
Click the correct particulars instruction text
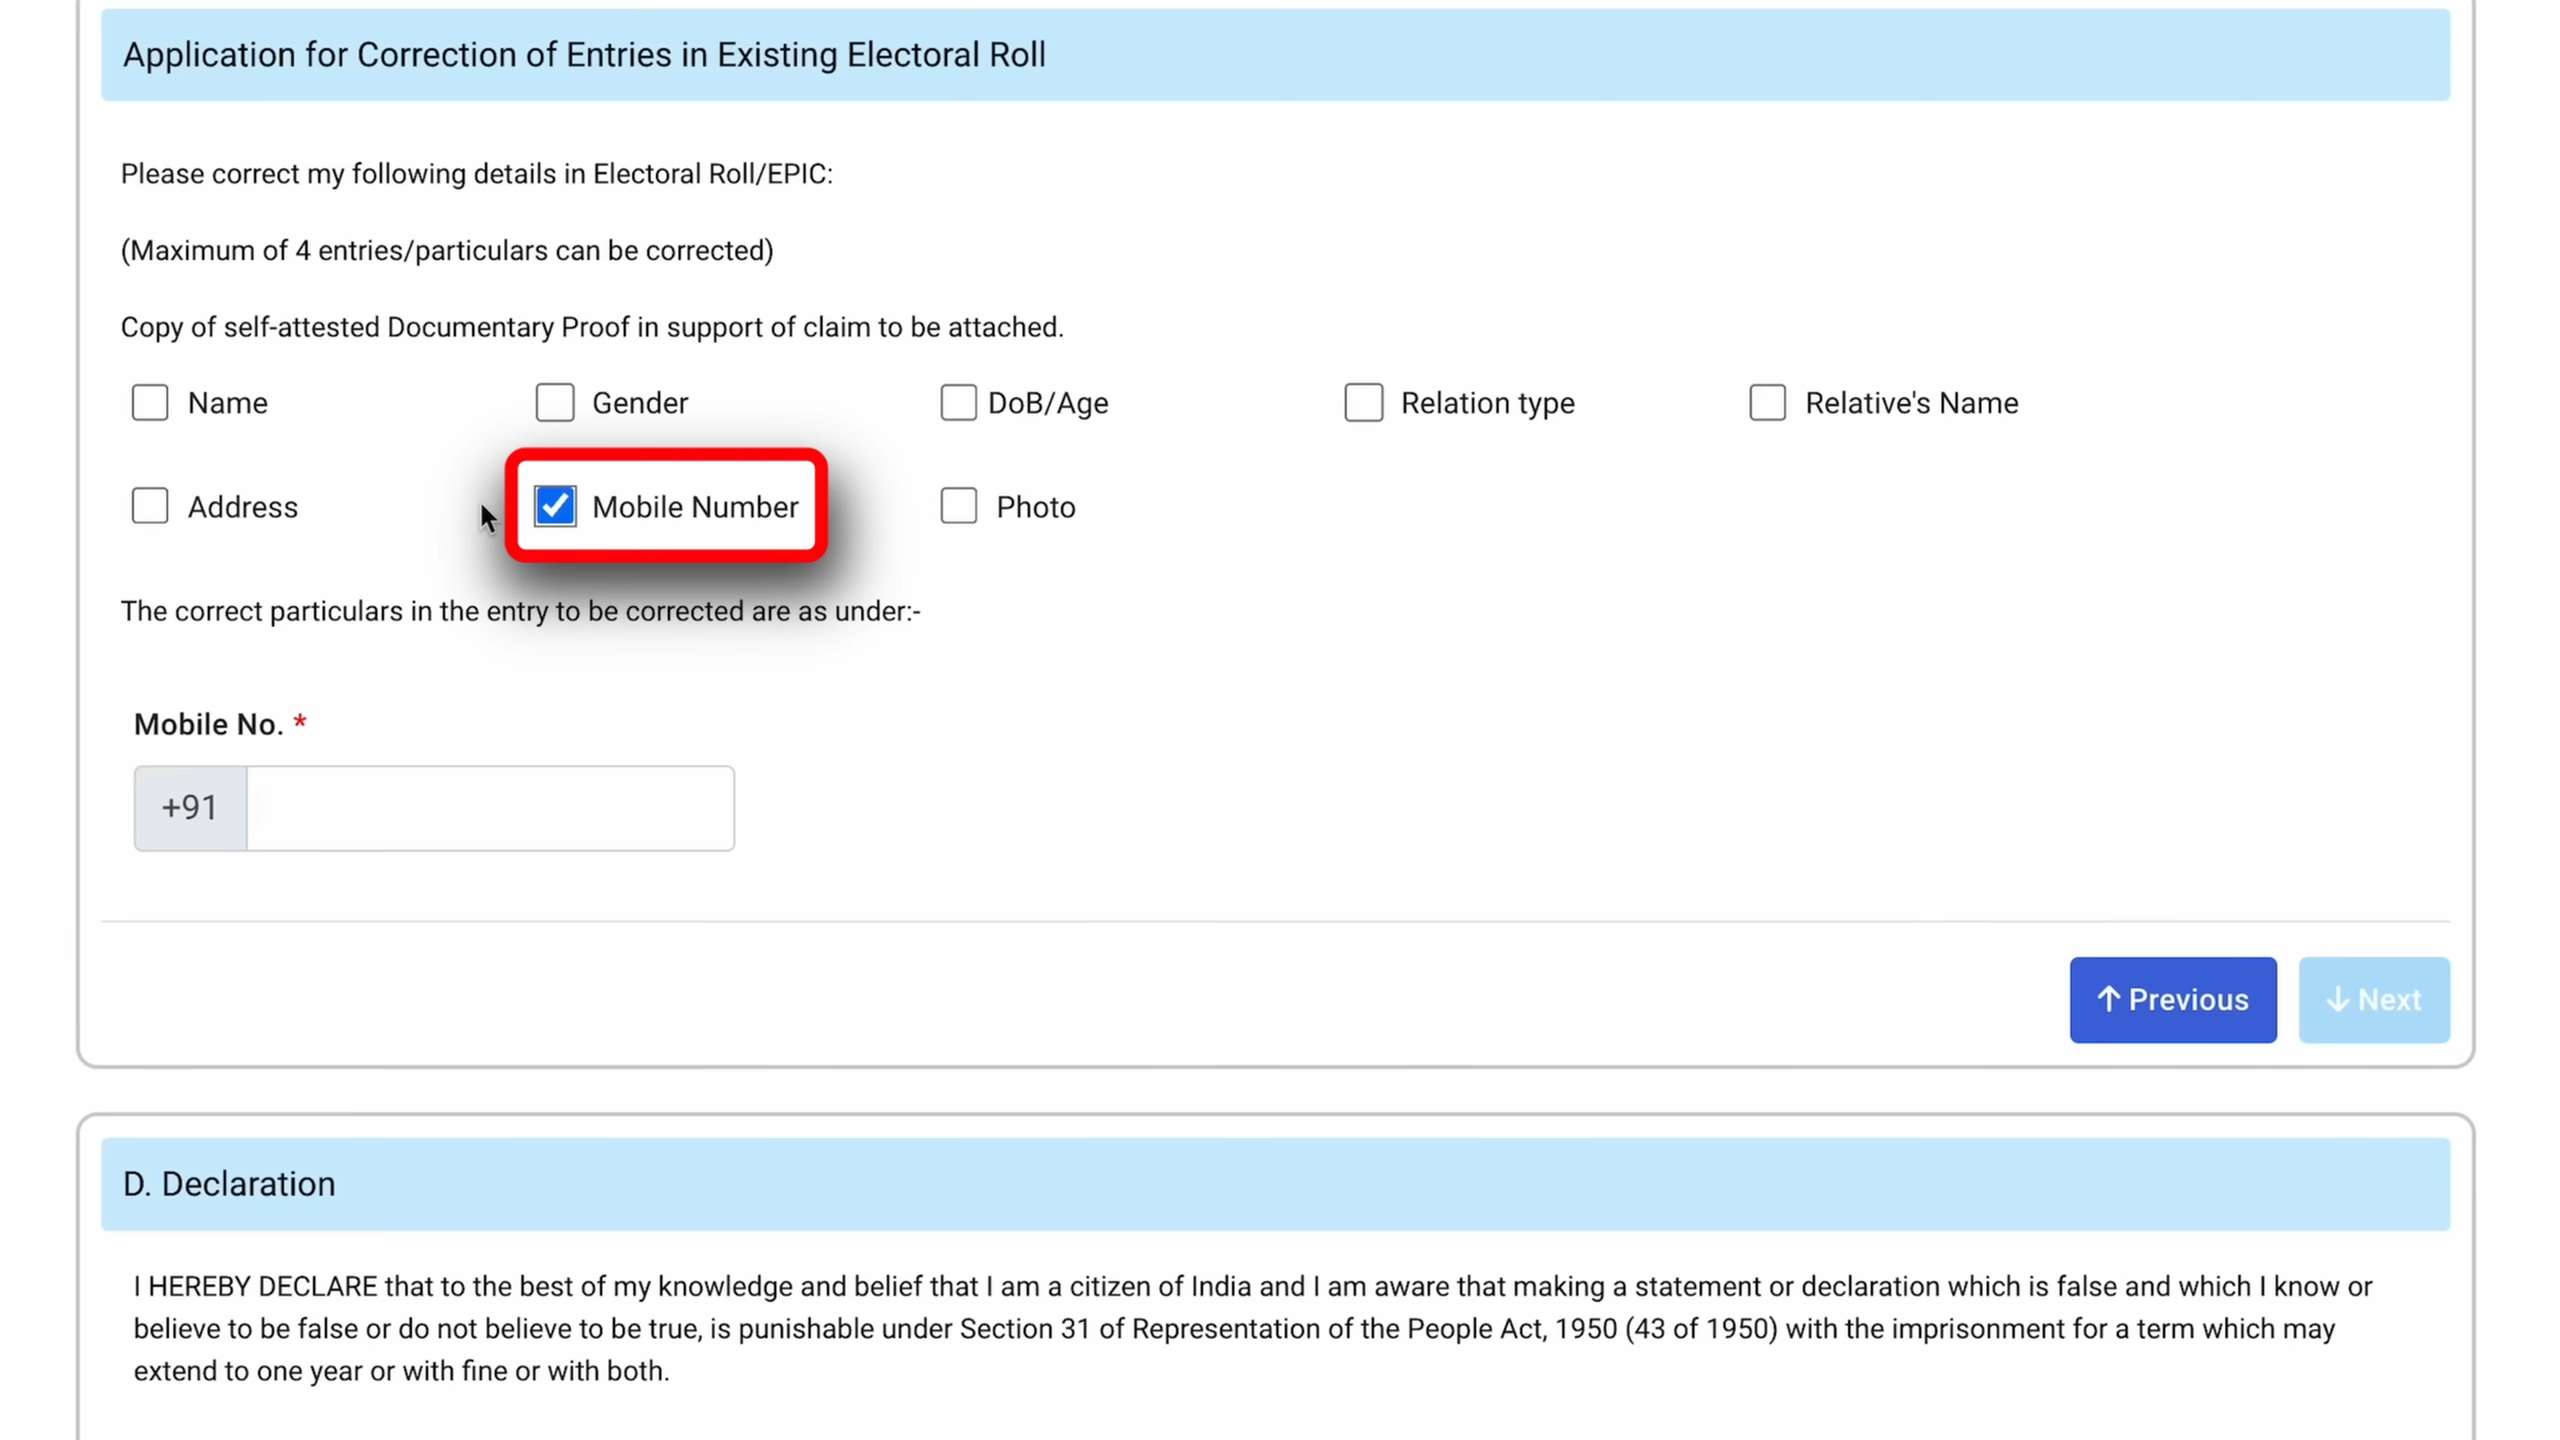click(520, 611)
